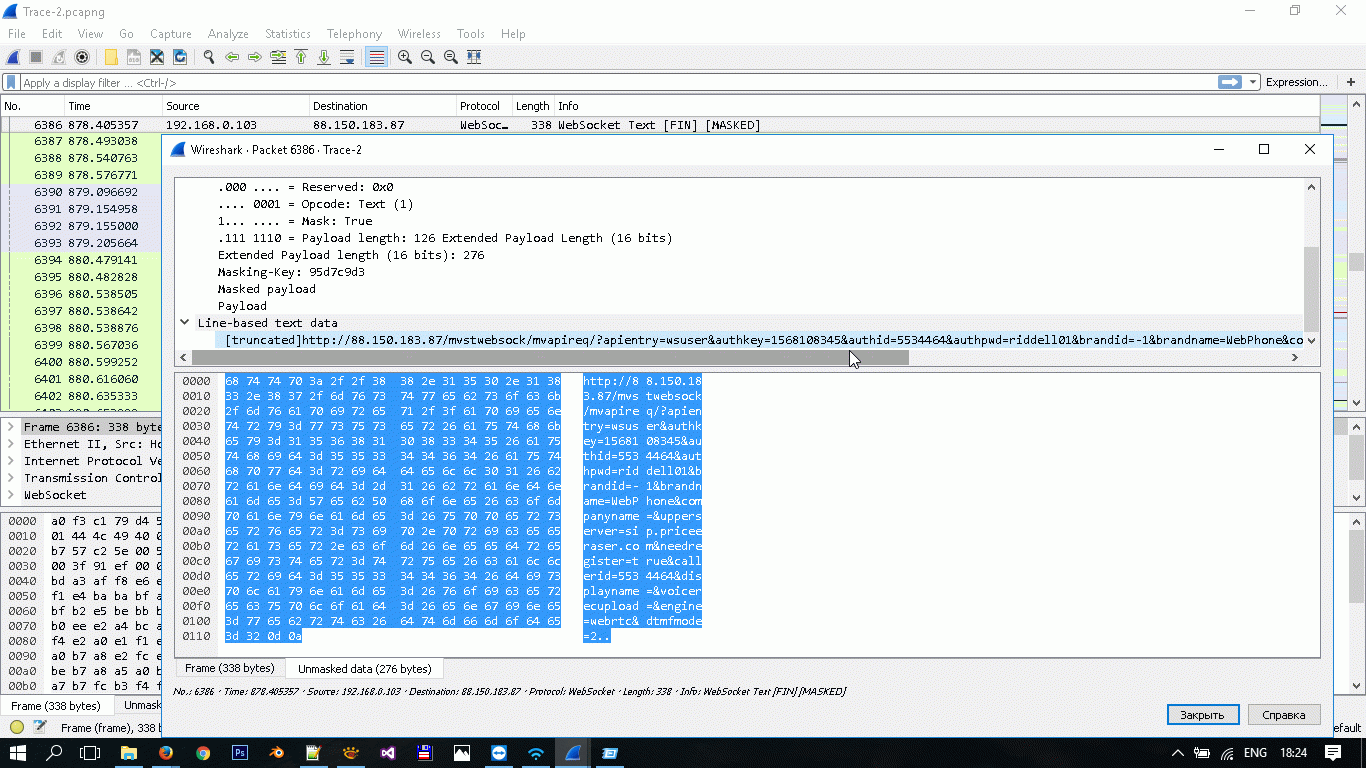
Task: Click the yellow expert information indicator
Action: point(17,727)
